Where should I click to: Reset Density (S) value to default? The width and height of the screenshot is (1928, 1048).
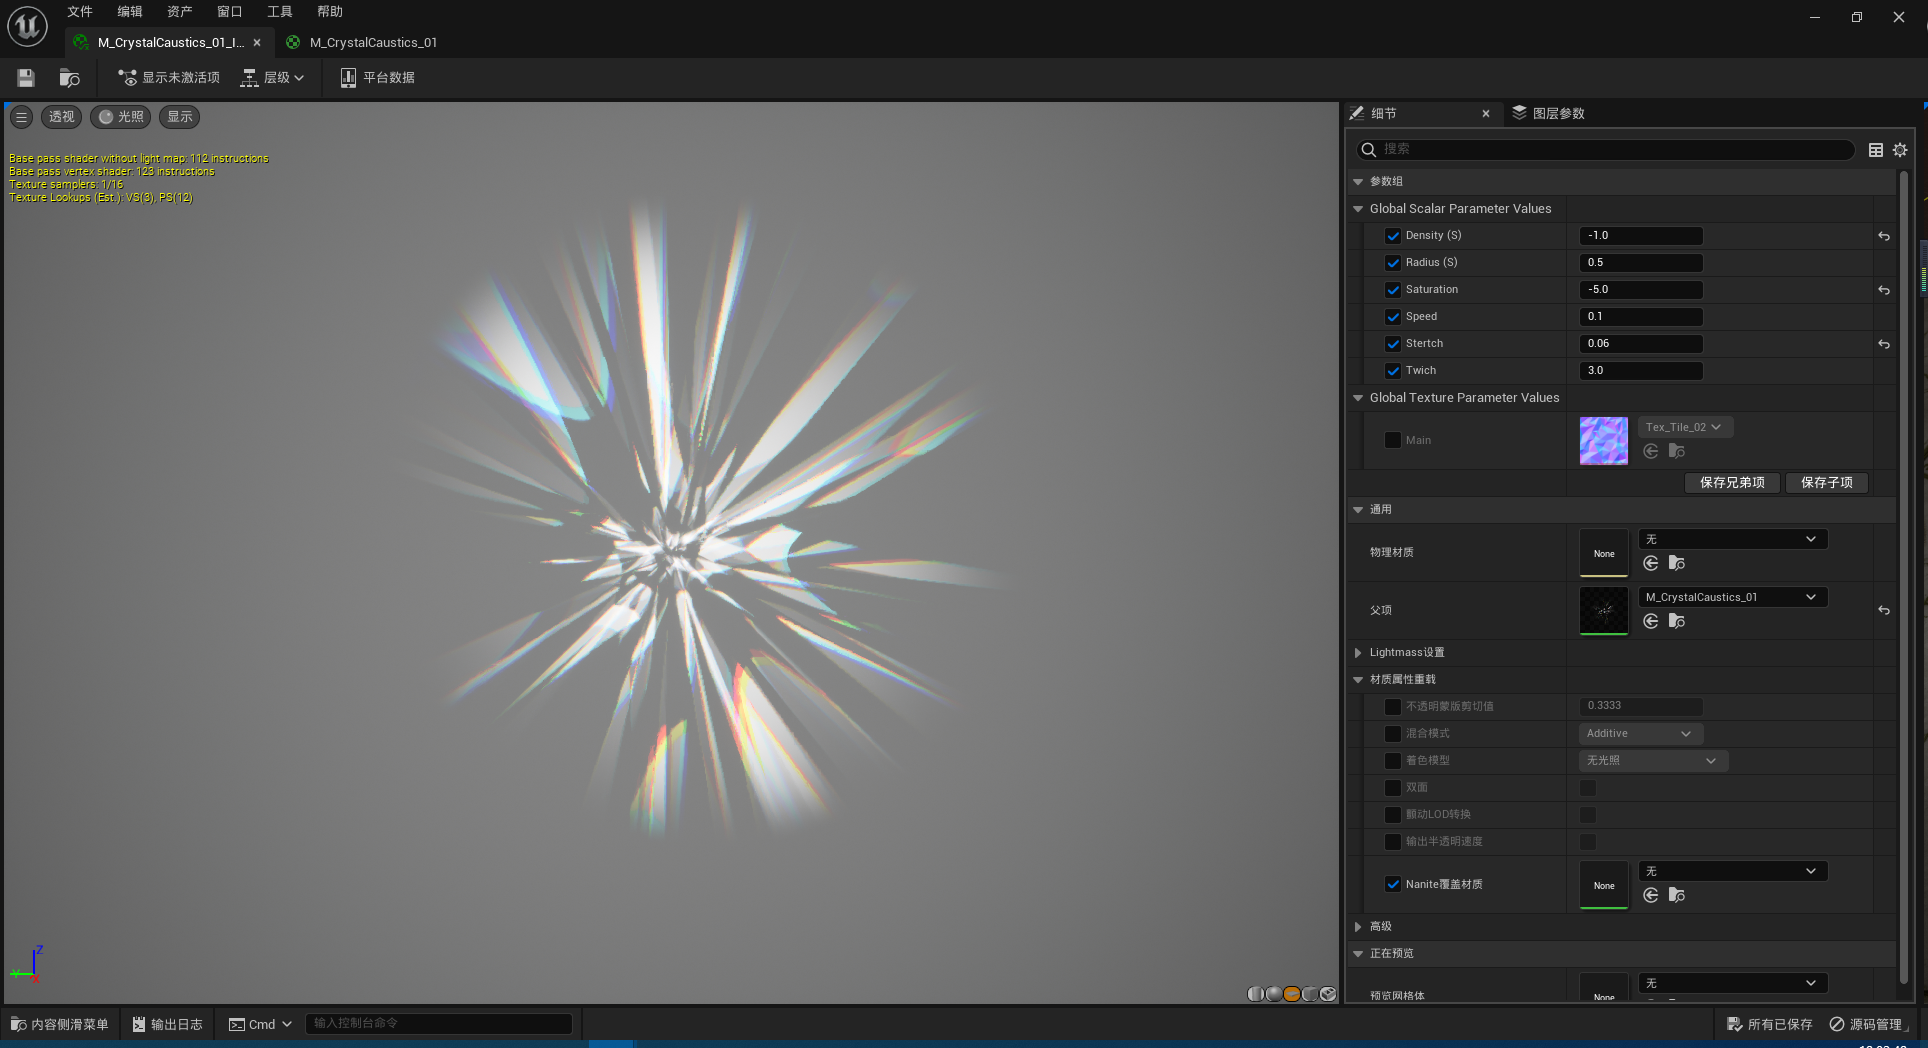[x=1883, y=236]
